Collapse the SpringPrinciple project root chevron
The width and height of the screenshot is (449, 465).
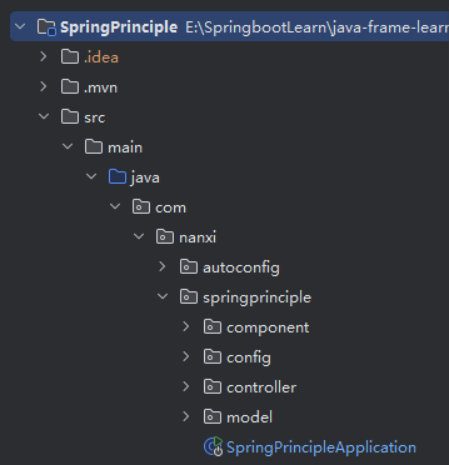(x=20, y=26)
